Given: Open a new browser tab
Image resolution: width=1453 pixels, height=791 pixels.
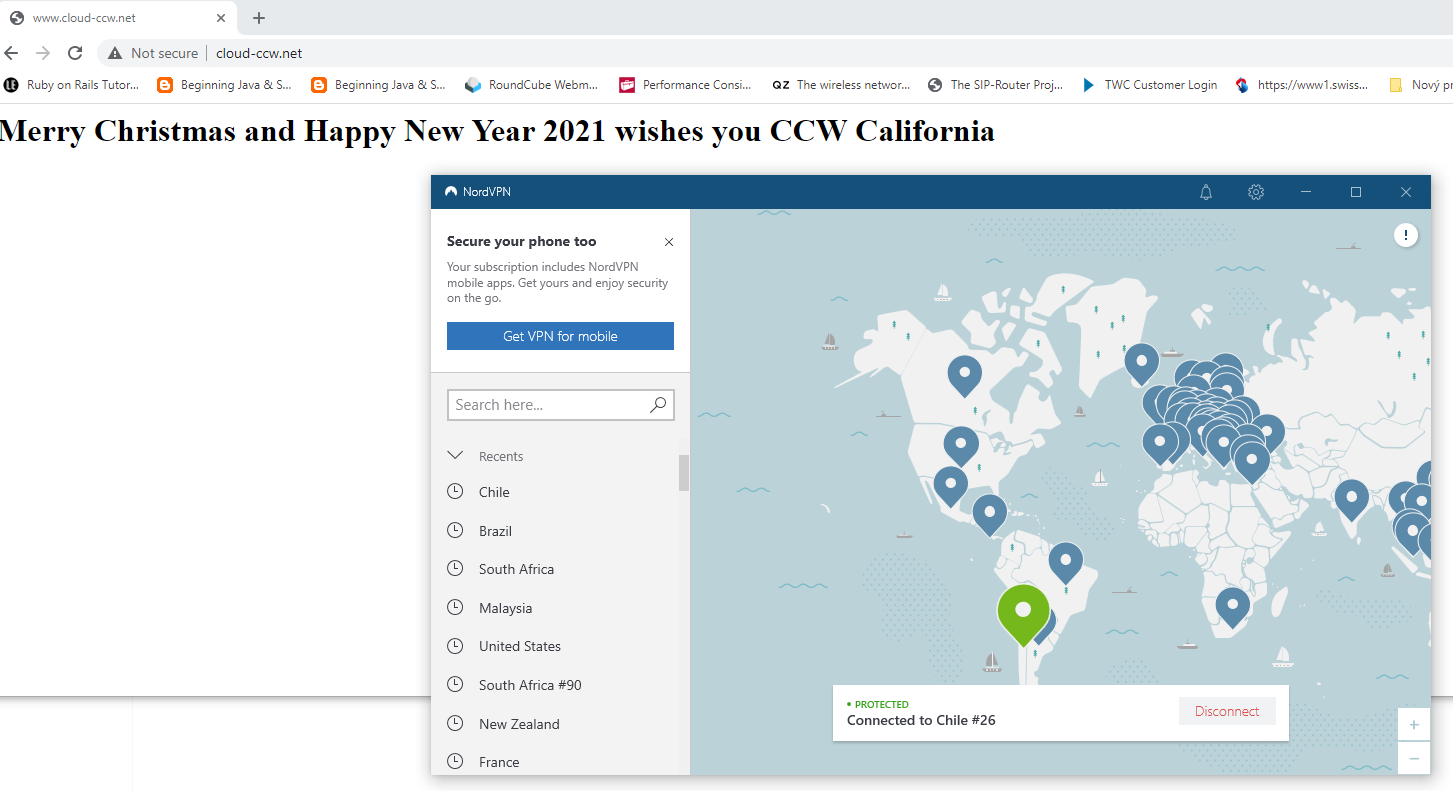Looking at the screenshot, I should tap(259, 18).
